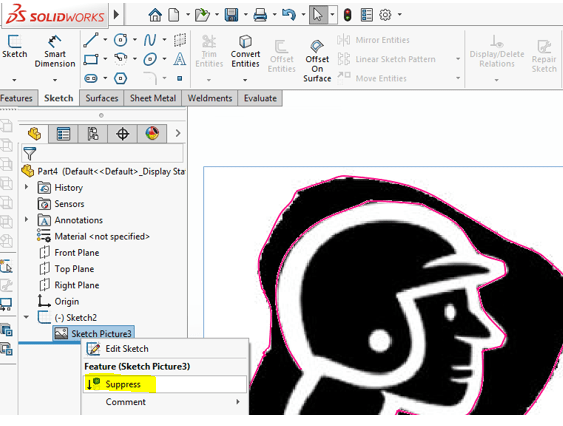This screenshot has width=563, height=426.
Task: Select Right Plane in the tree
Action: tap(69, 285)
